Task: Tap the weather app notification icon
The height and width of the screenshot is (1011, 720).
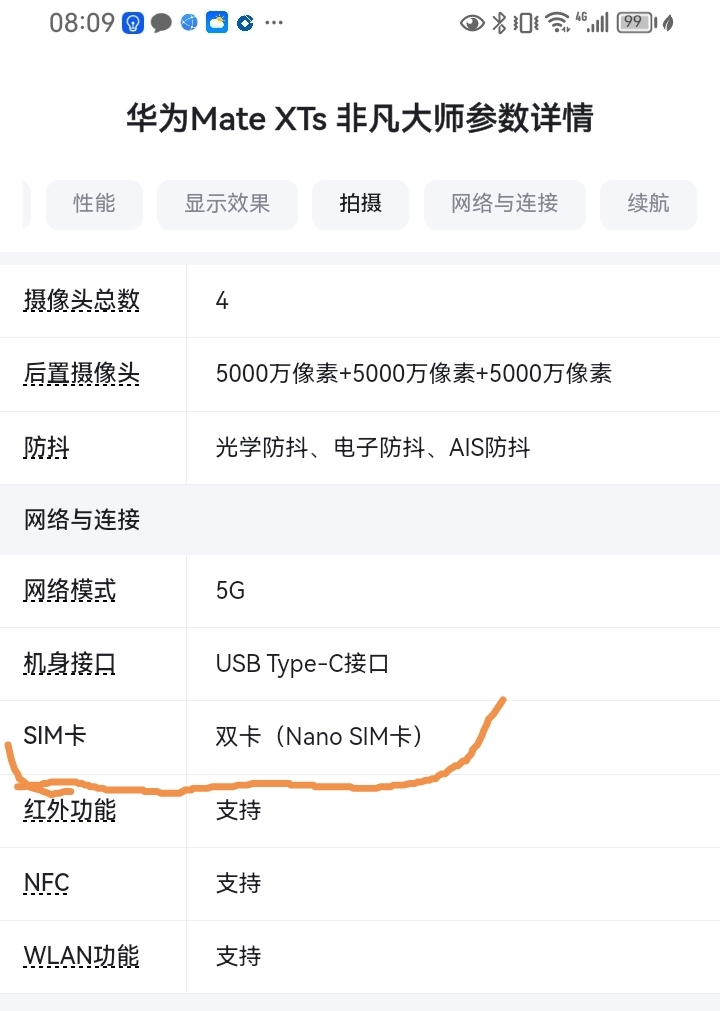Action: (x=217, y=23)
